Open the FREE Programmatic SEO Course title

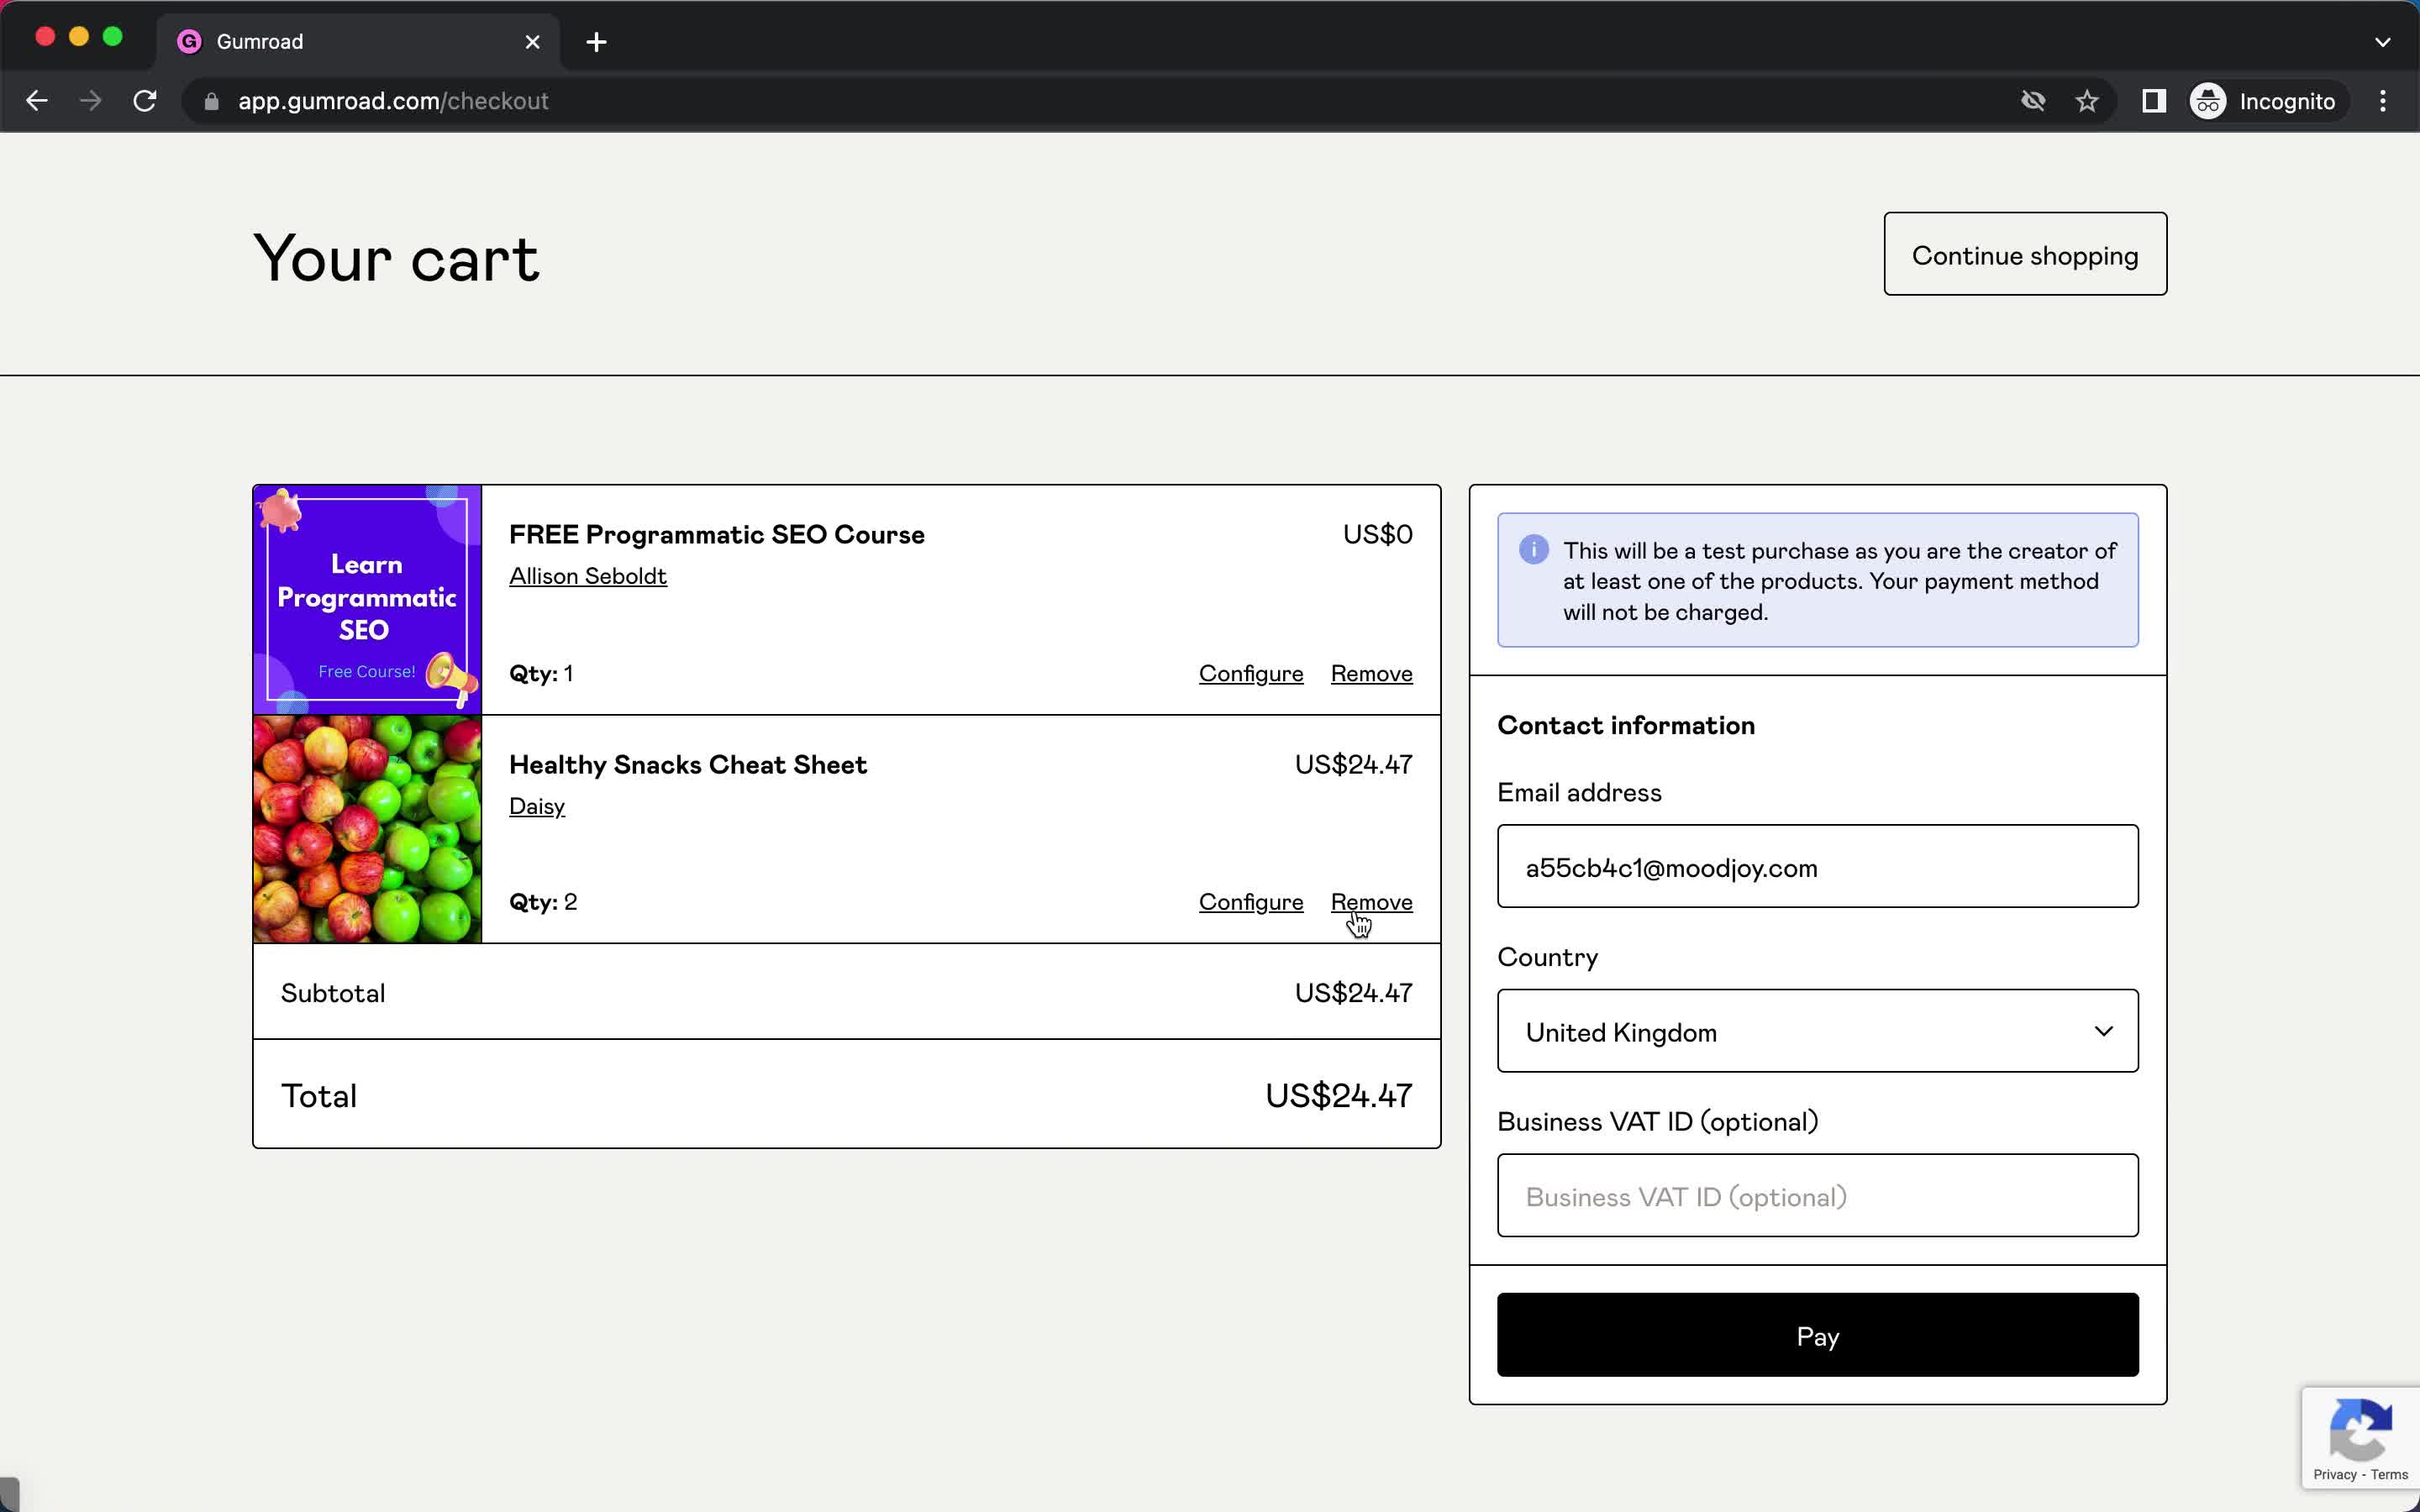pyautogui.click(x=716, y=534)
